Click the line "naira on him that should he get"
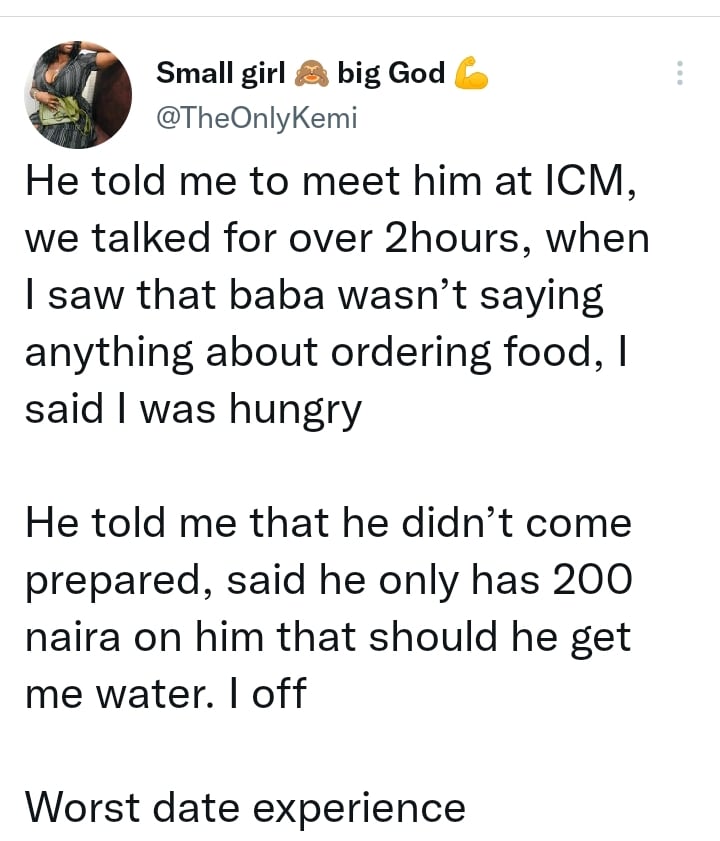 click(327, 637)
